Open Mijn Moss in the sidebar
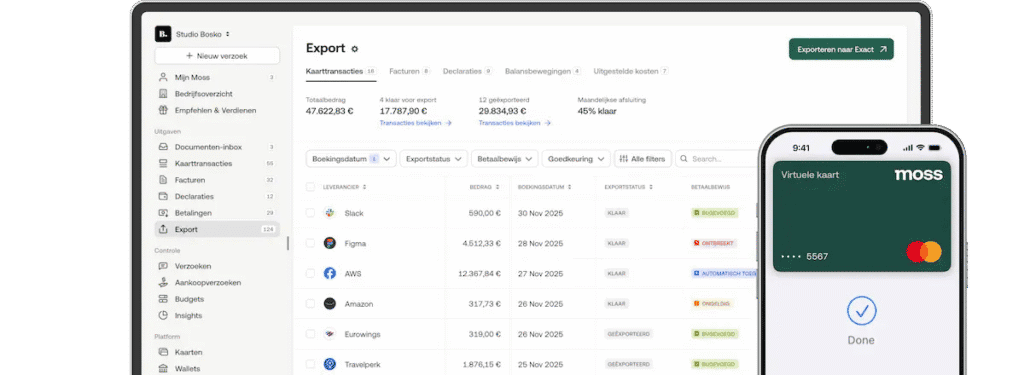The height and width of the screenshot is (375, 1024). pos(217,77)
